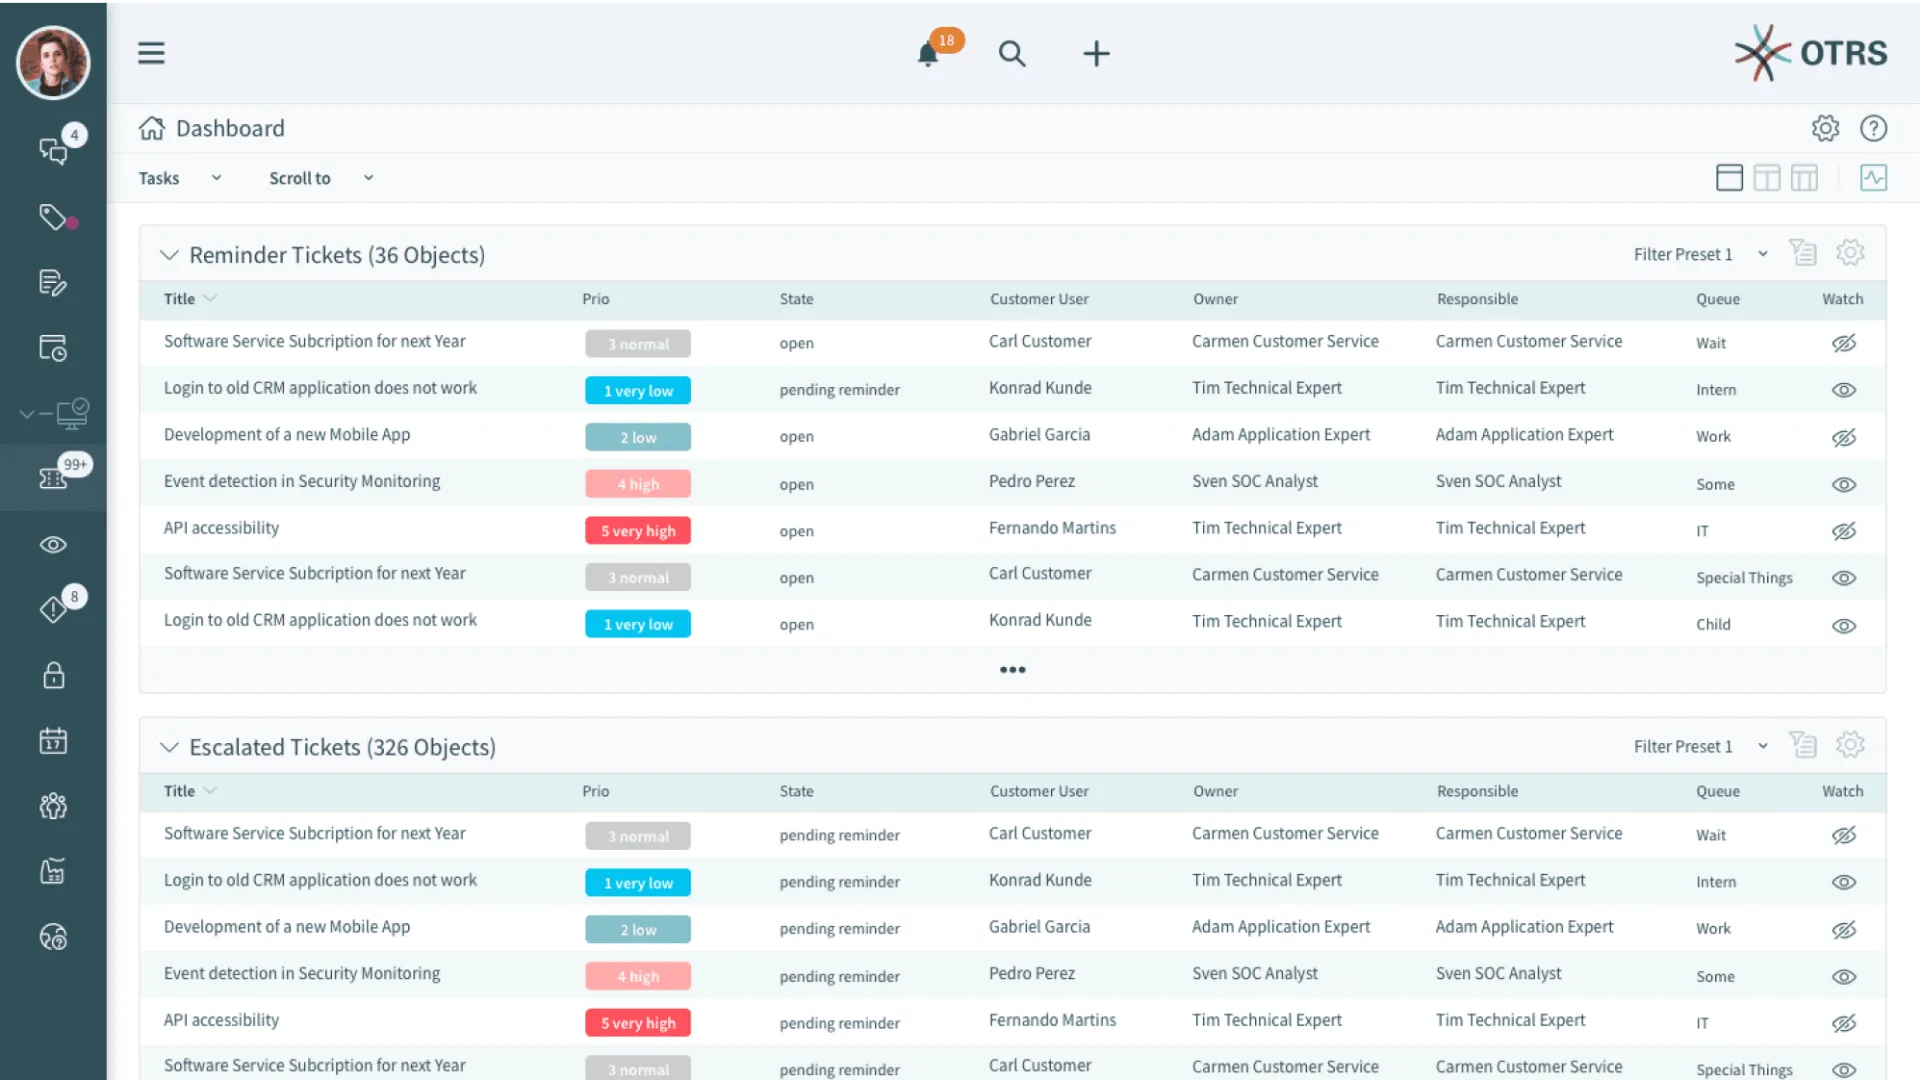Click the 5 very high priority badge

click(638, 531)
